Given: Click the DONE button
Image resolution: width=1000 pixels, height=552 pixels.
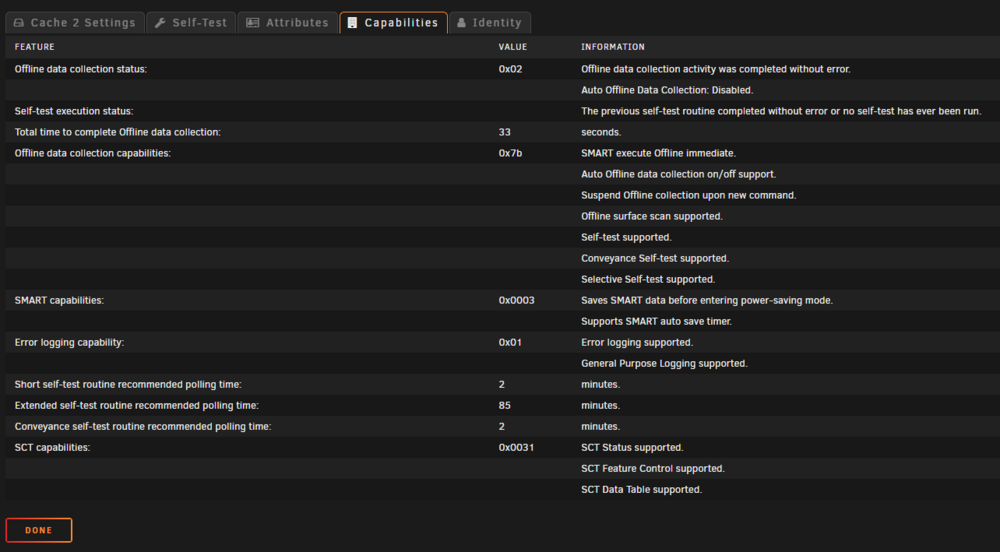Looking at the screenshot, I should pos(39,530).
